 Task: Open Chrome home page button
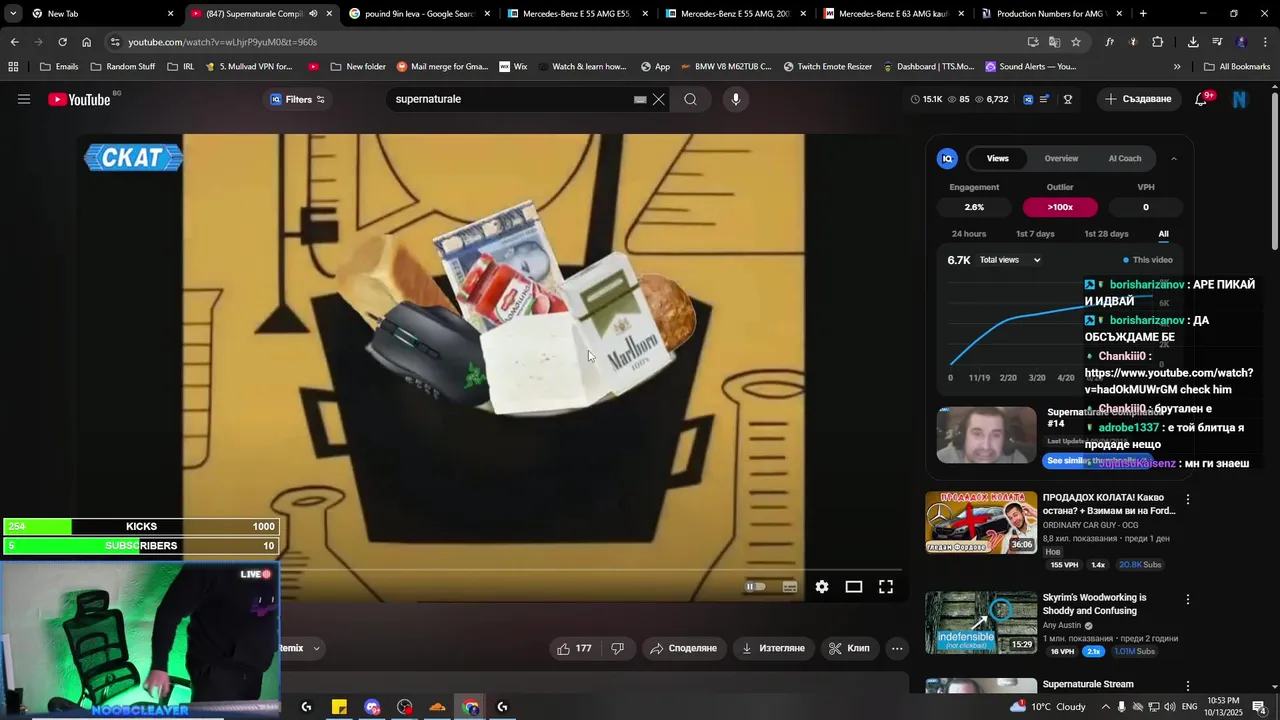click(87, 42)
